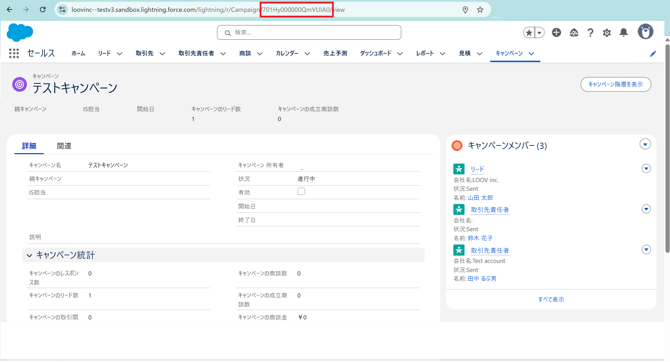Switch to the 詳細 tab
Image resolution: width=670 pixels, height=362 pixels.
click(29, 146)
